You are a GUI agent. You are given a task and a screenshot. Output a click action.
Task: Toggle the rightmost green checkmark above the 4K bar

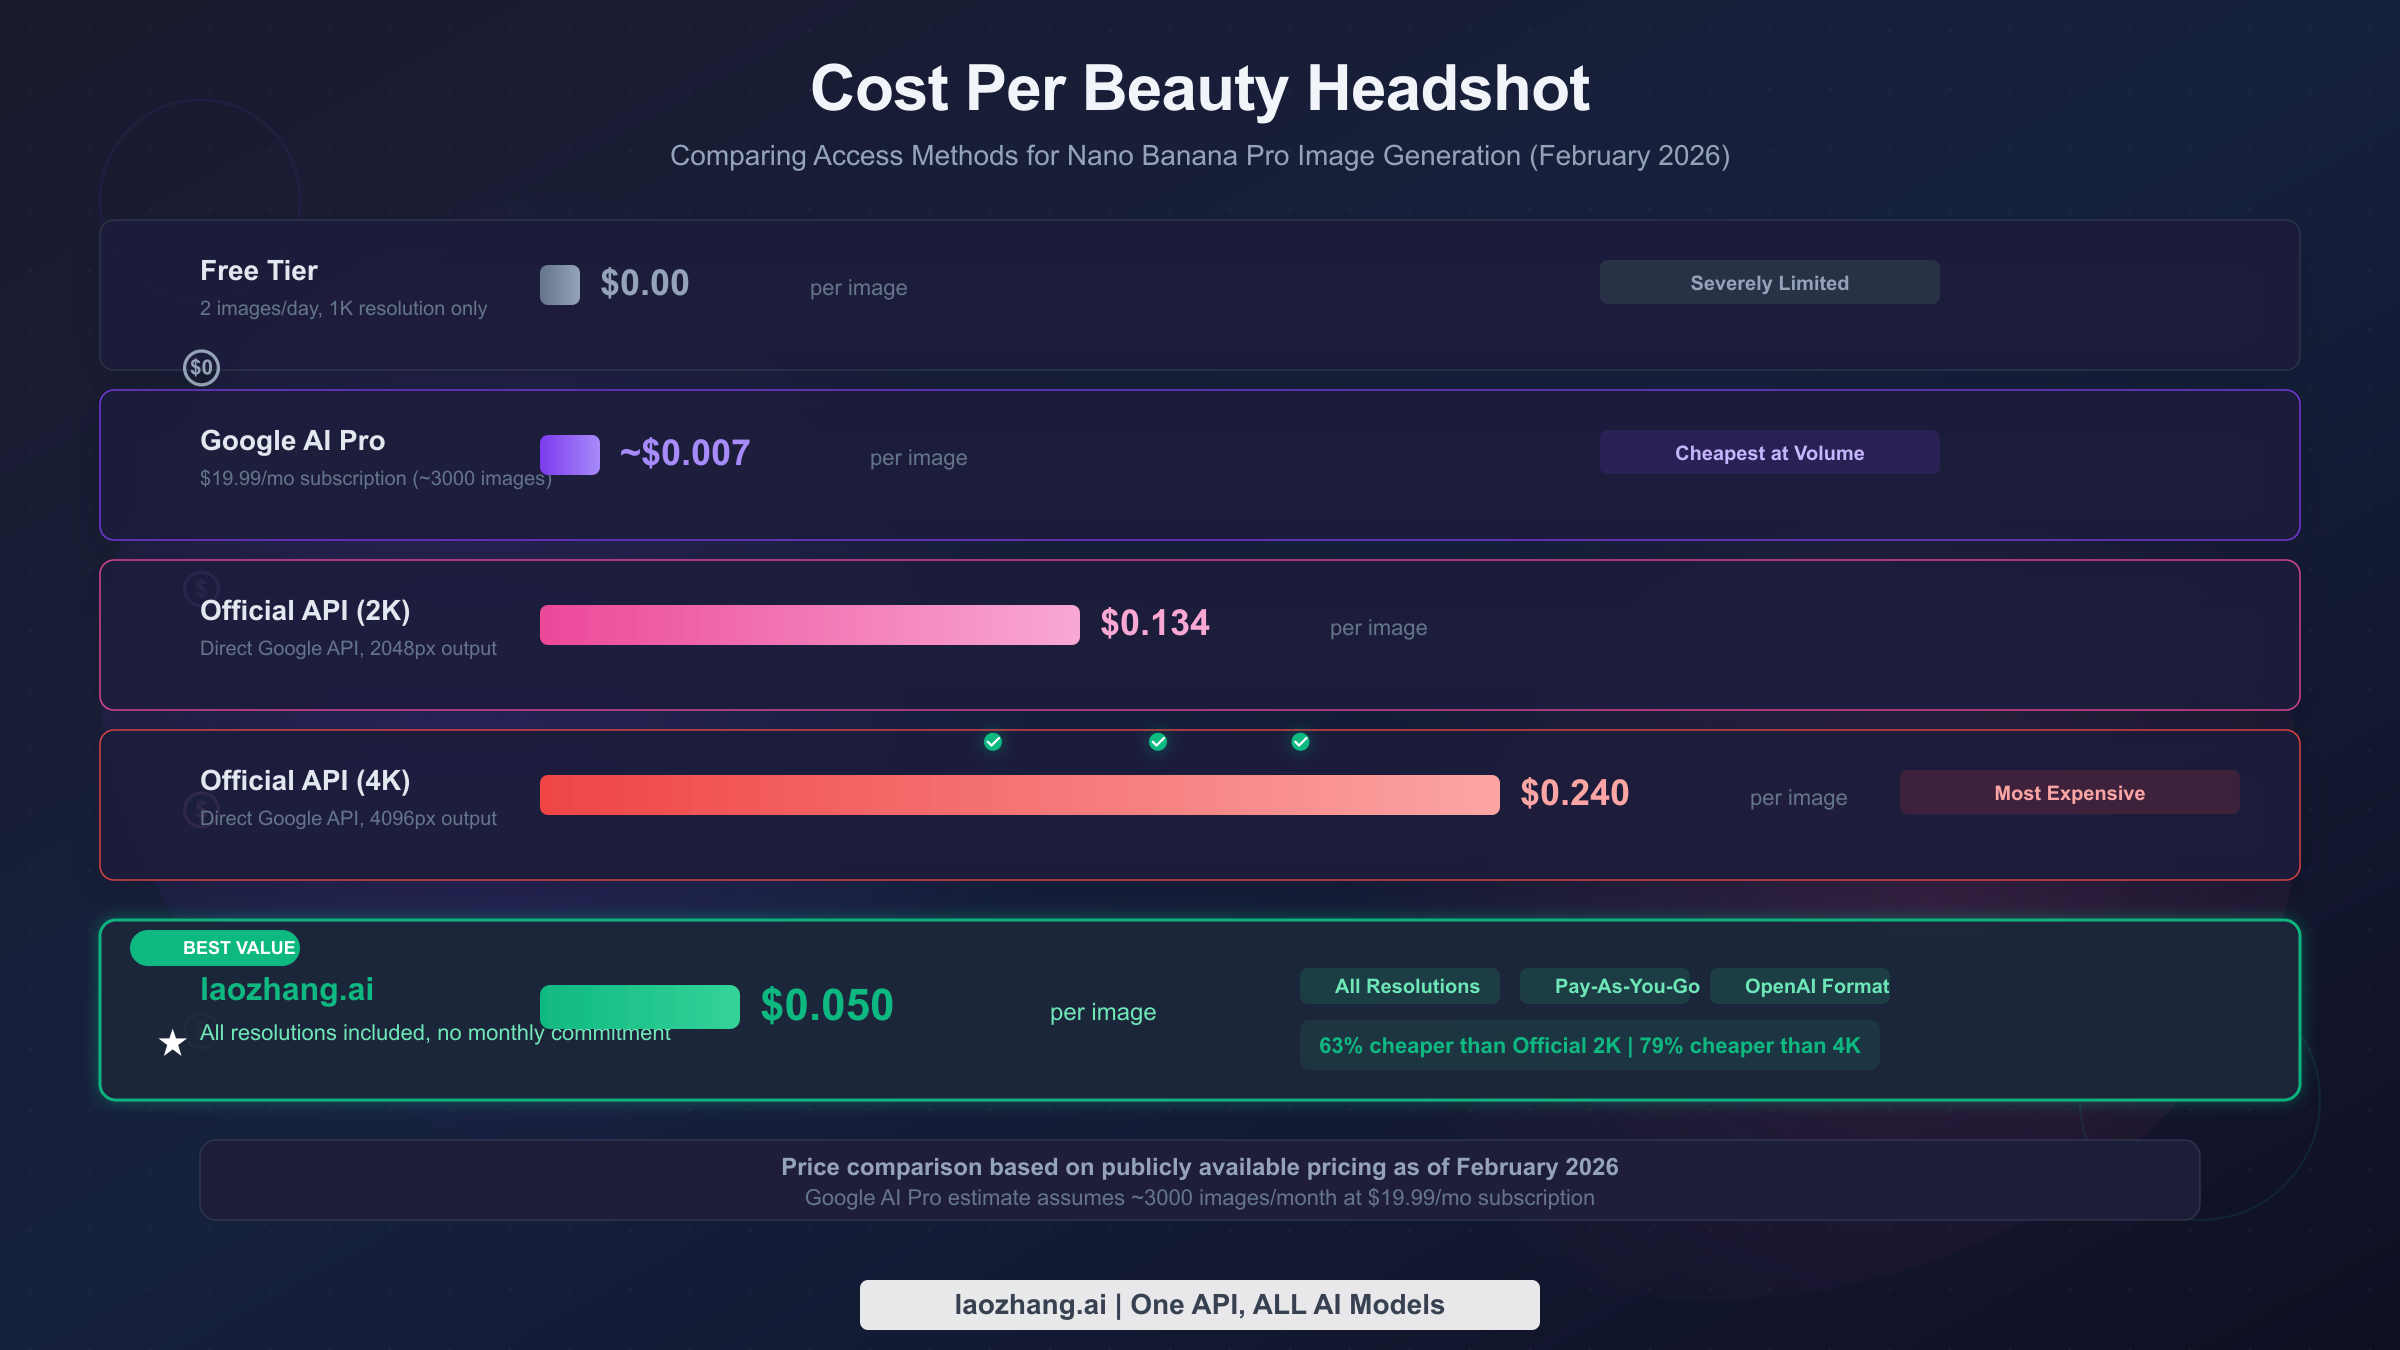click(1299, 742)
